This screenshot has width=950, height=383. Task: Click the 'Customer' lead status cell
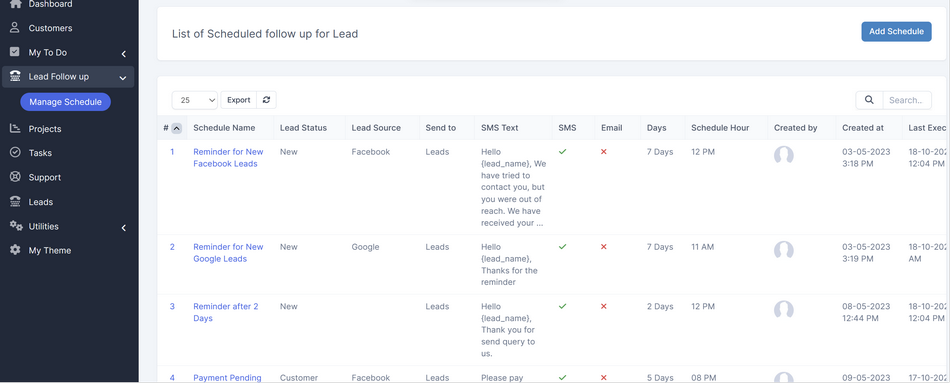pyautogui.click(x=299, y=378)
